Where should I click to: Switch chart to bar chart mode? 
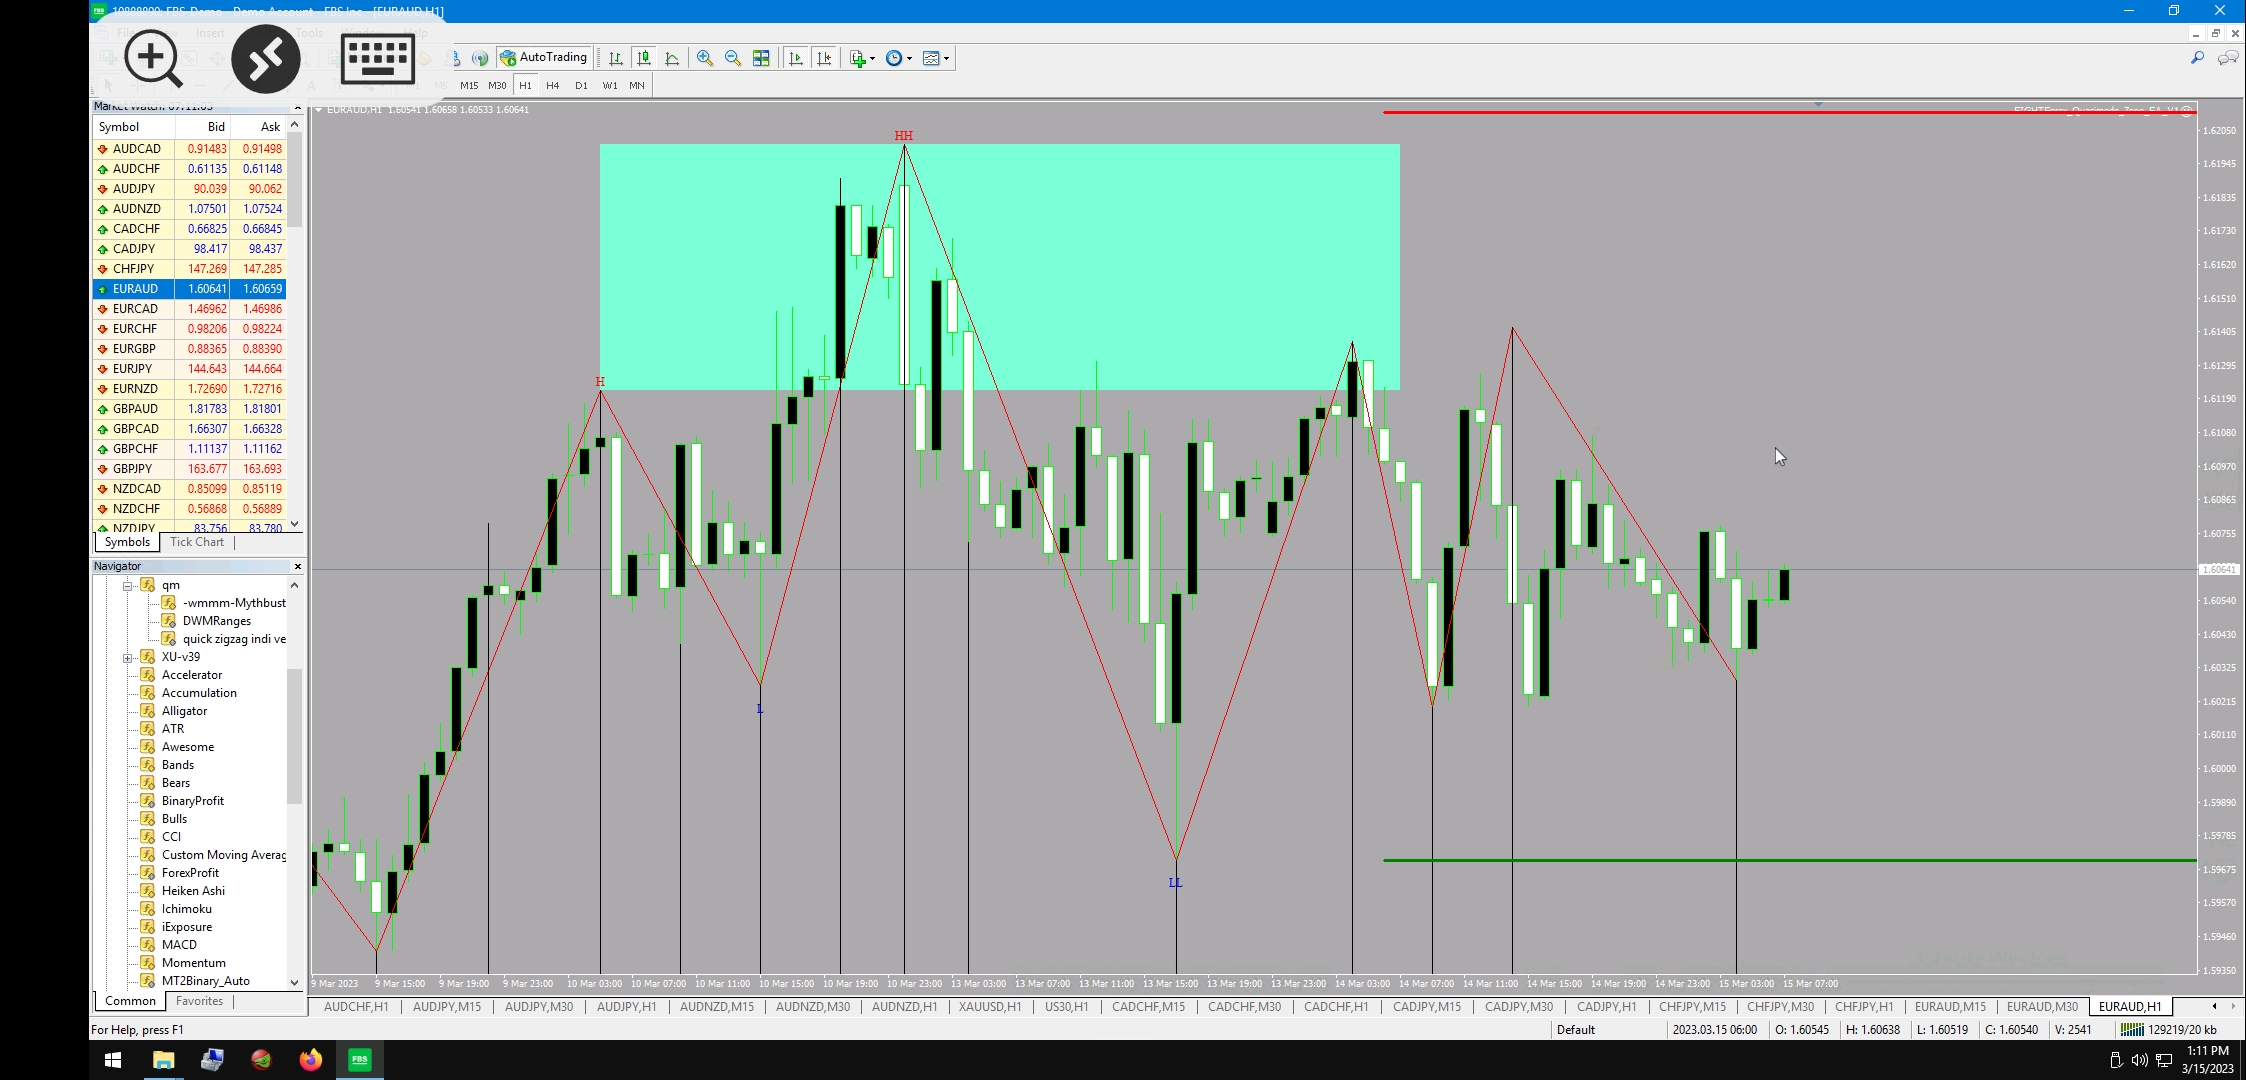(x=616, y=58)
